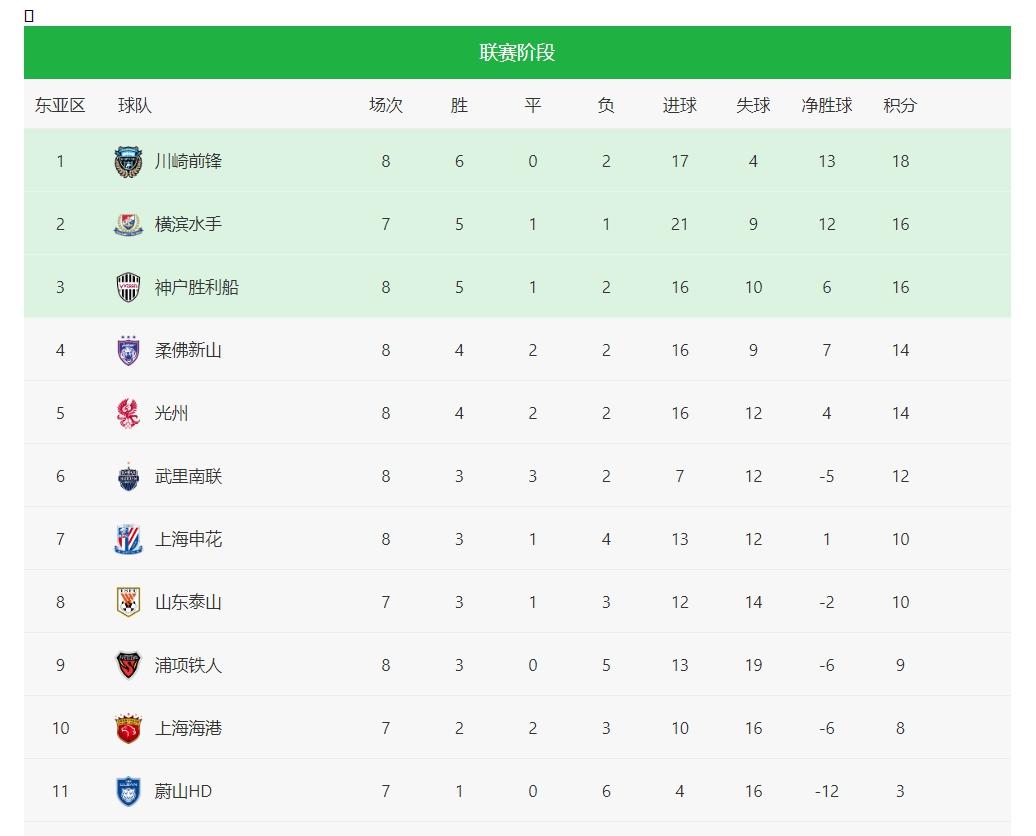This screenshot has height=836, width=1036.
Task: Click the Vissel Kobe team crest
Action: (128, 287)
